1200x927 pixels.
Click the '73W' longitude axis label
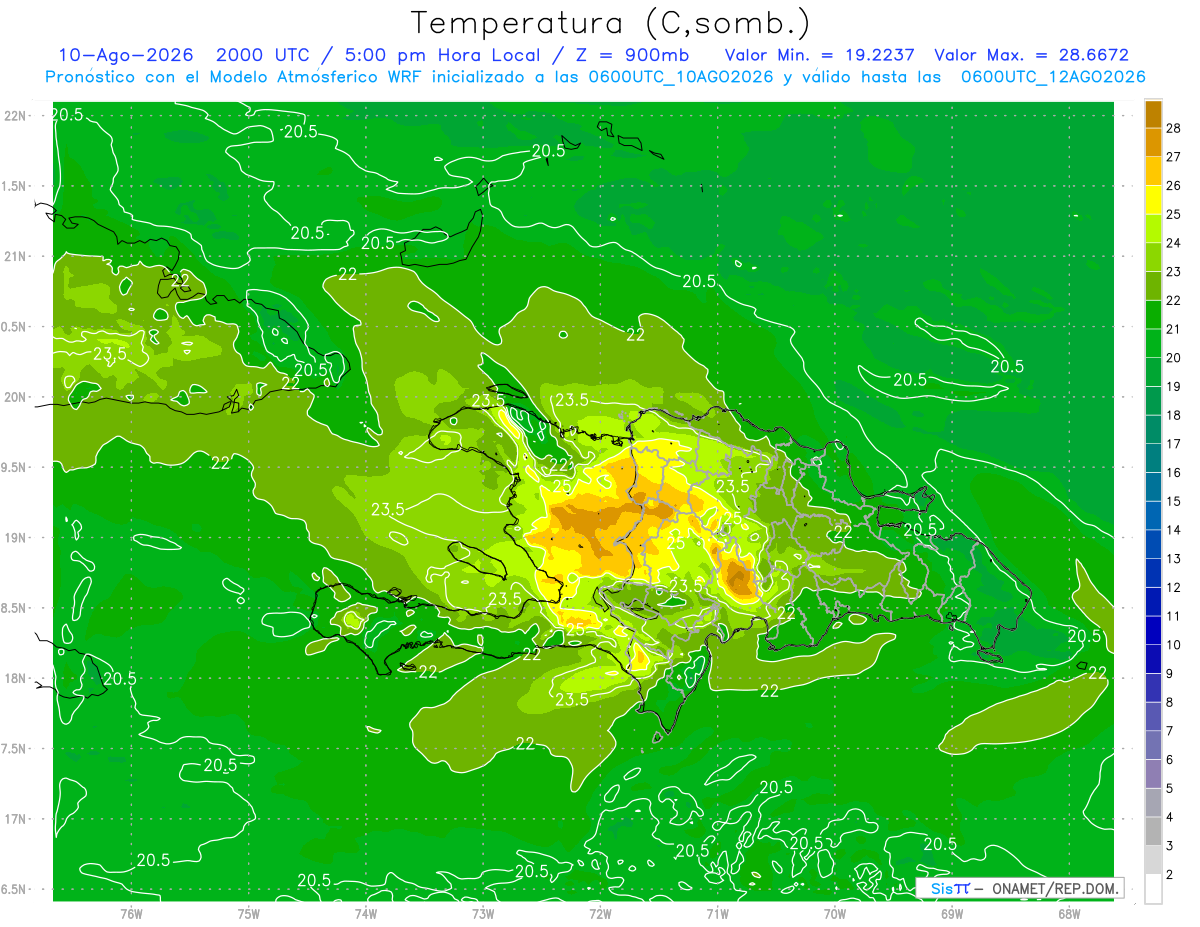483,913
